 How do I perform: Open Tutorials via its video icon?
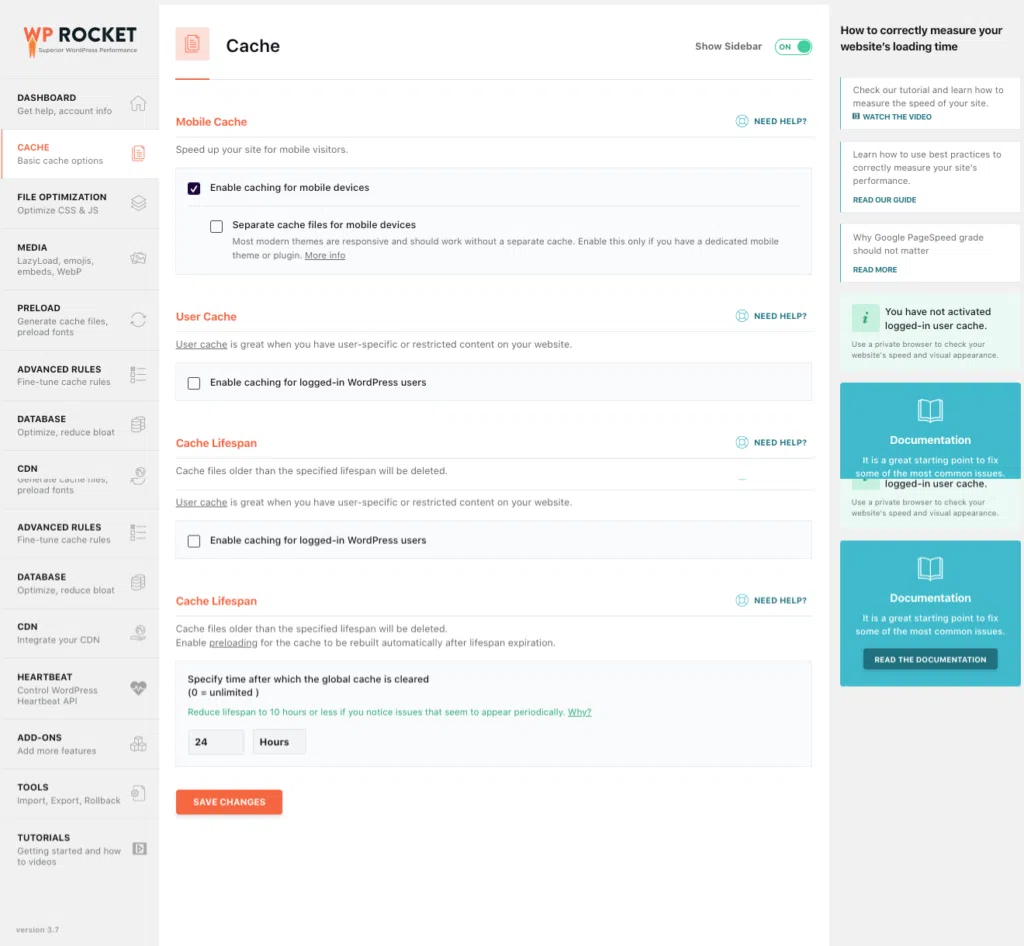(138, 846)
